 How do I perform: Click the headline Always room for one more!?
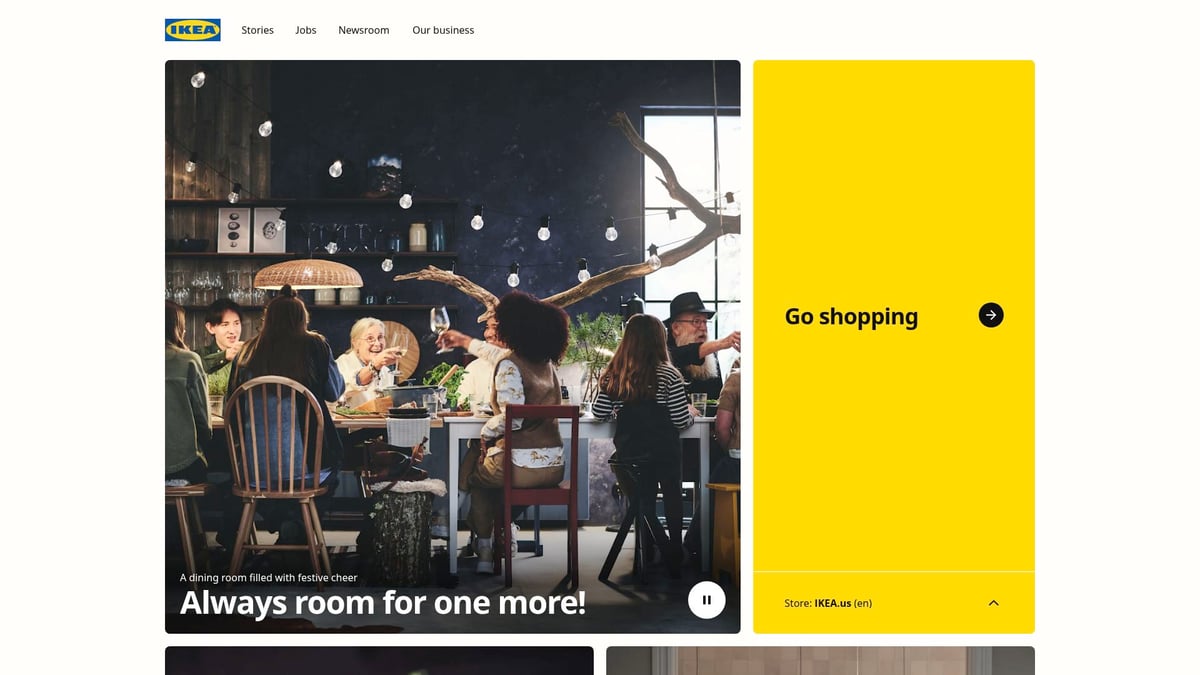click(x=382, y=602)
